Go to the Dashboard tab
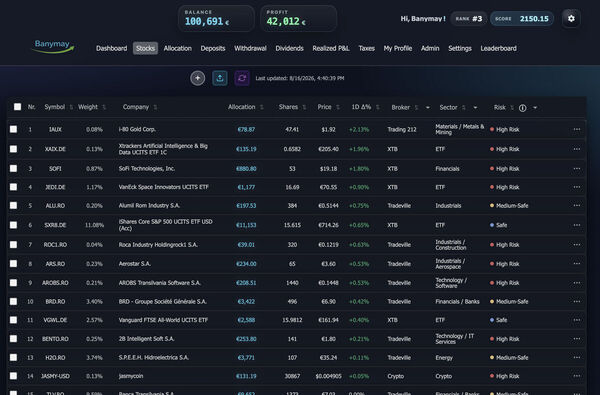Screen dimensions: 600x395 point(111,48)
